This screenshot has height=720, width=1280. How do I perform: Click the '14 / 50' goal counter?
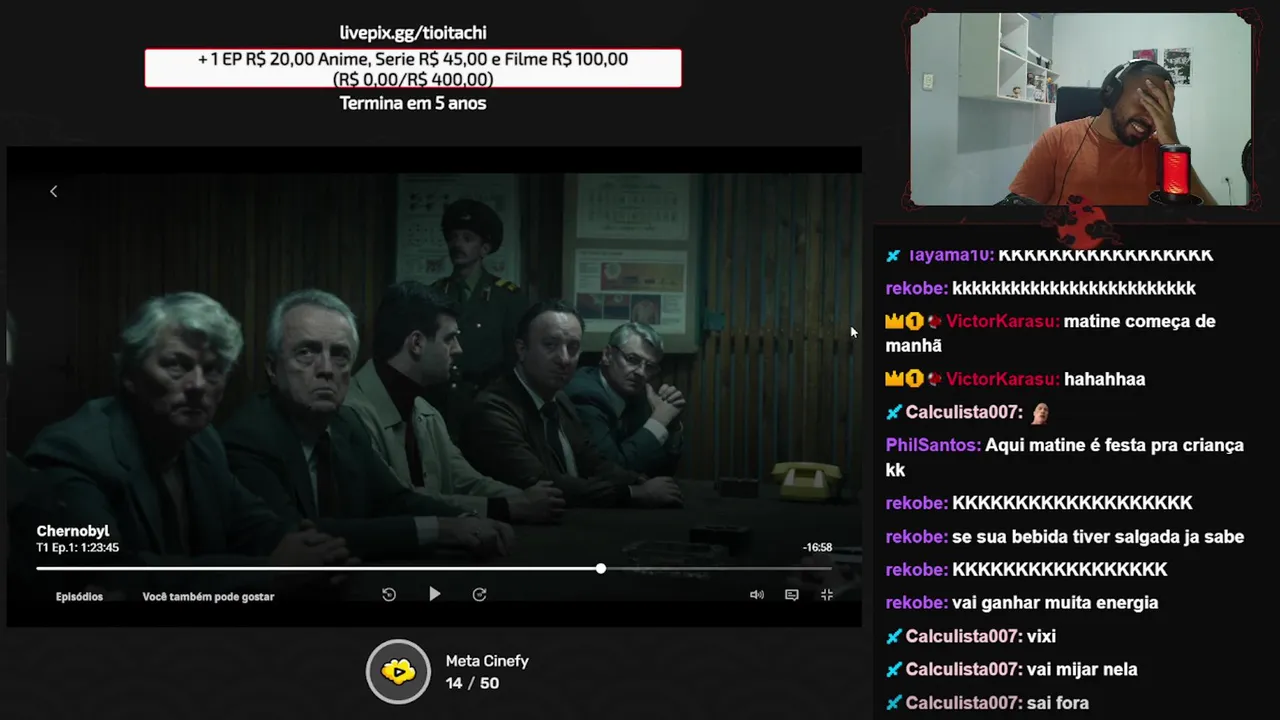coord(472,683)
